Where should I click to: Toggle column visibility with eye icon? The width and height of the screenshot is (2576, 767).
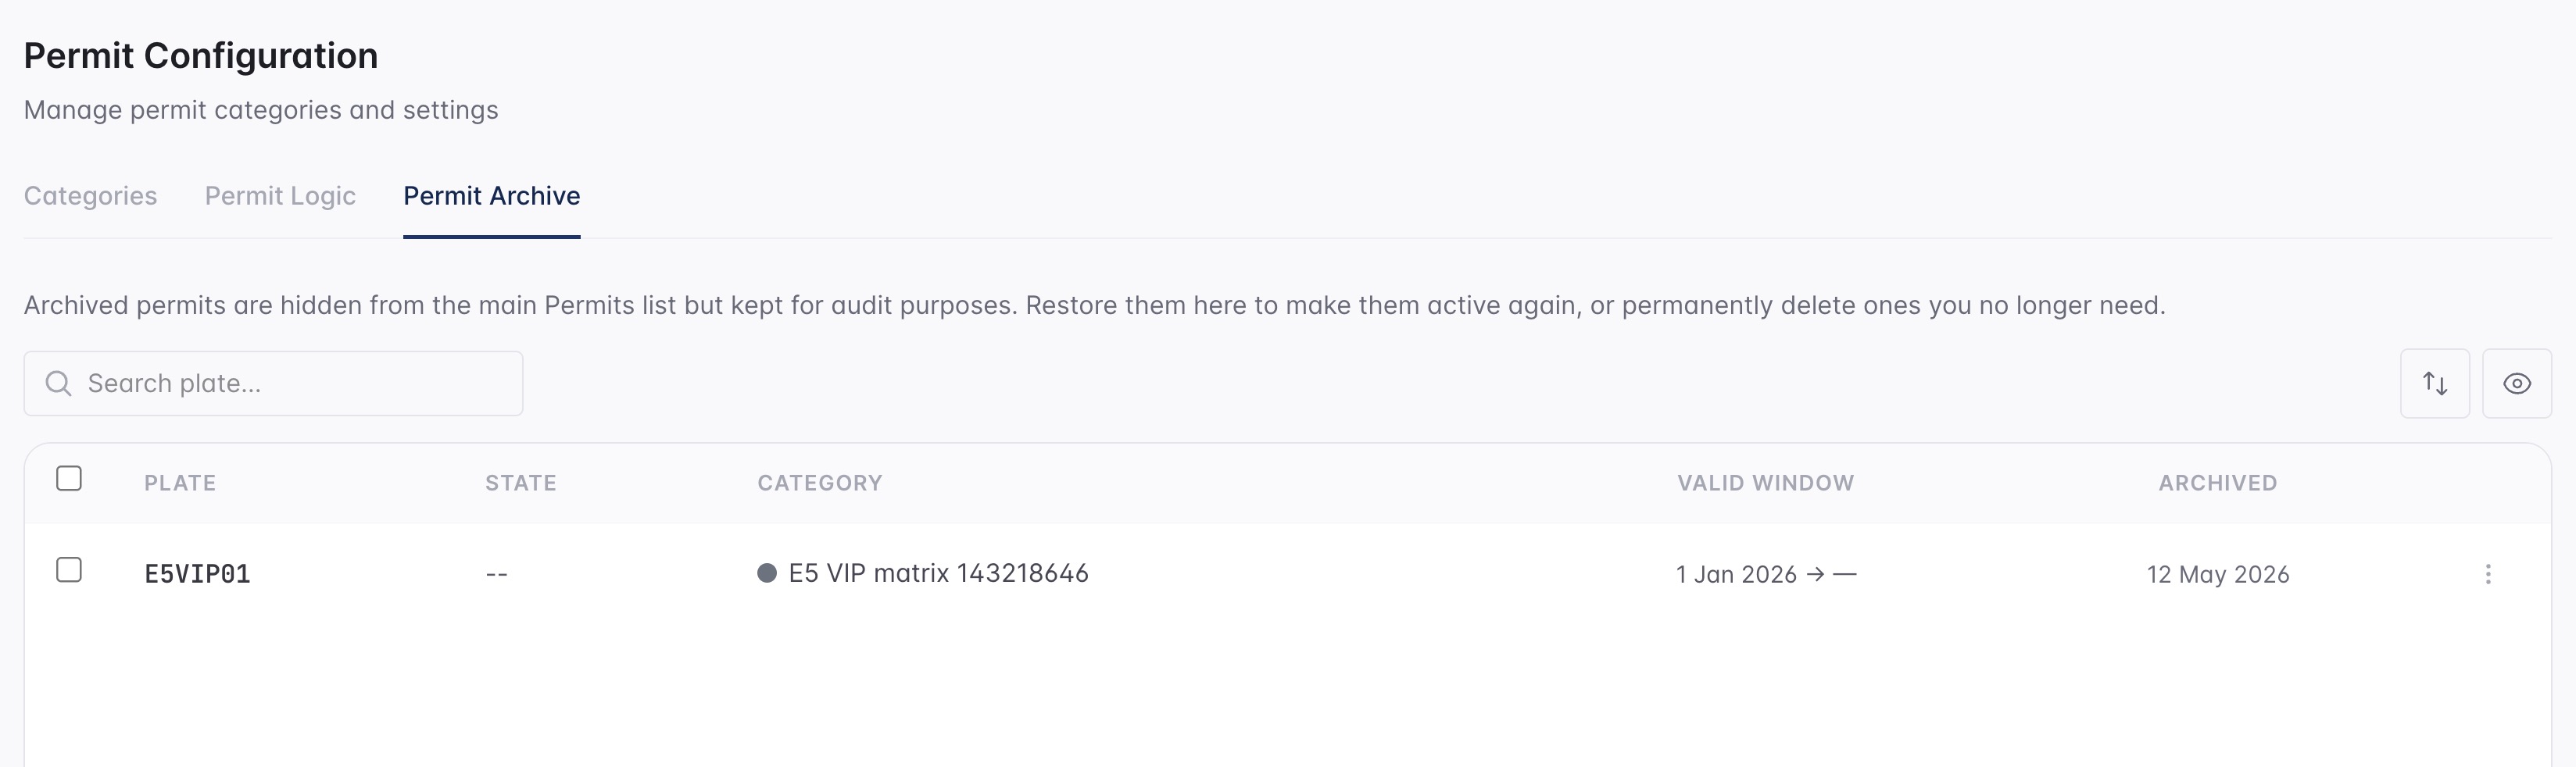tap(2516, 383)
